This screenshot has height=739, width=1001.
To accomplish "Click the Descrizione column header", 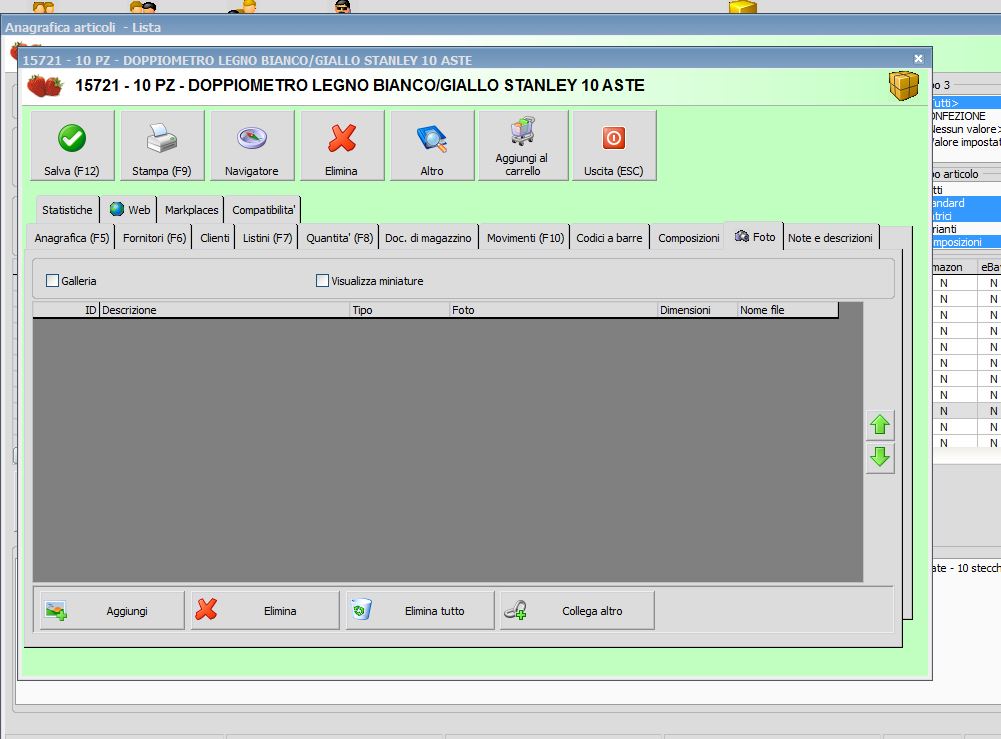I will (225, 310).
